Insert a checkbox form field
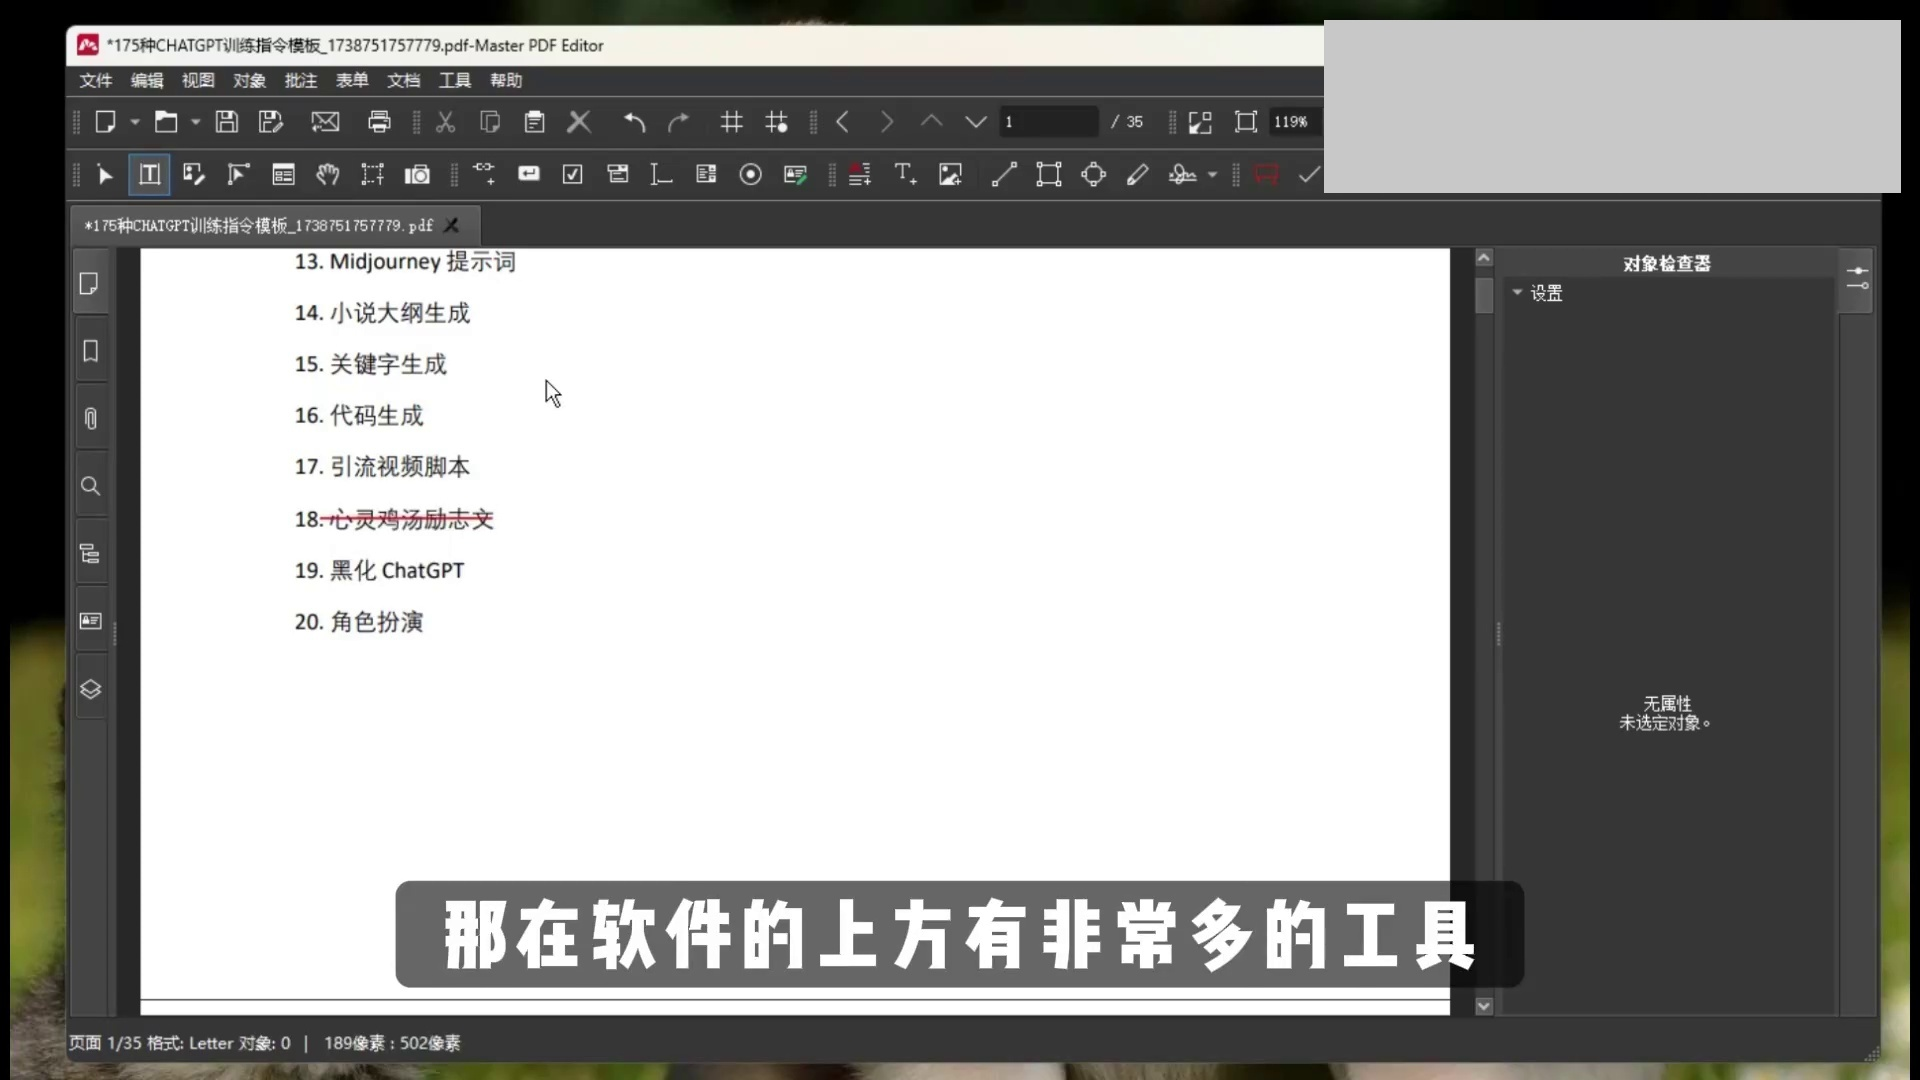This screenshot has height=1080, width=1920. [571, 174]
